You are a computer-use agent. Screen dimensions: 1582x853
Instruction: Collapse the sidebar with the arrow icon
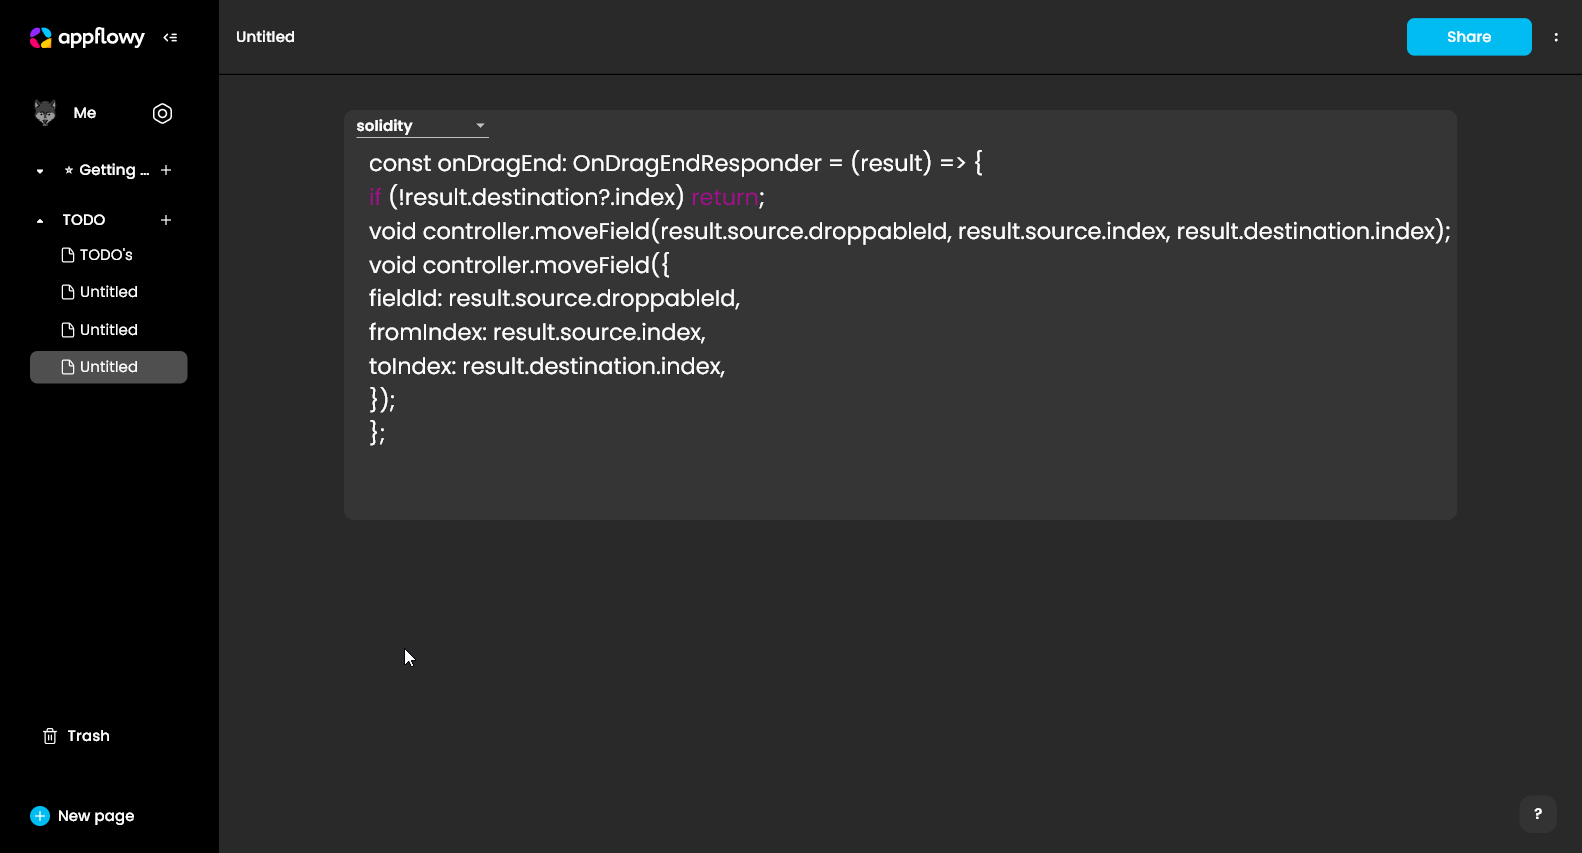170,37
